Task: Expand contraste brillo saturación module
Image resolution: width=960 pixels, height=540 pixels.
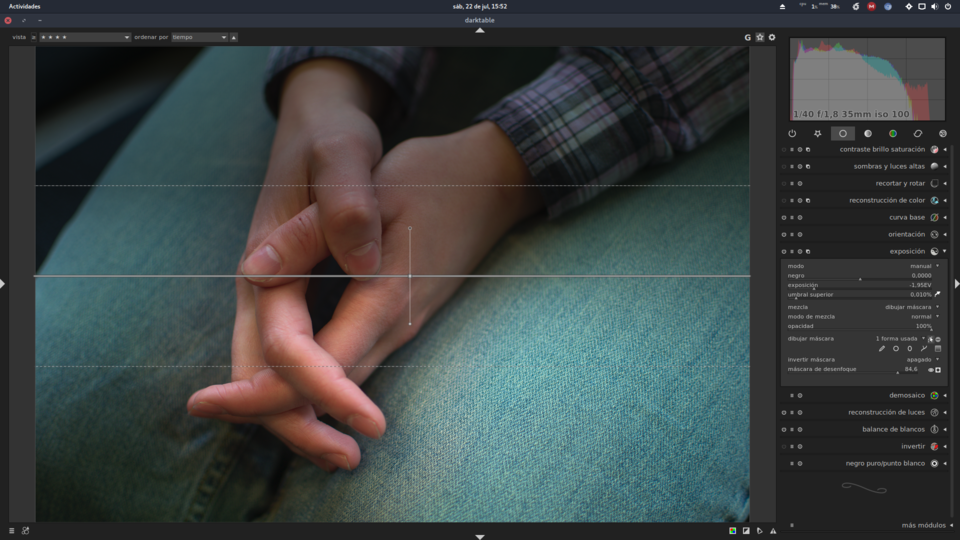Action: [945, 149]
